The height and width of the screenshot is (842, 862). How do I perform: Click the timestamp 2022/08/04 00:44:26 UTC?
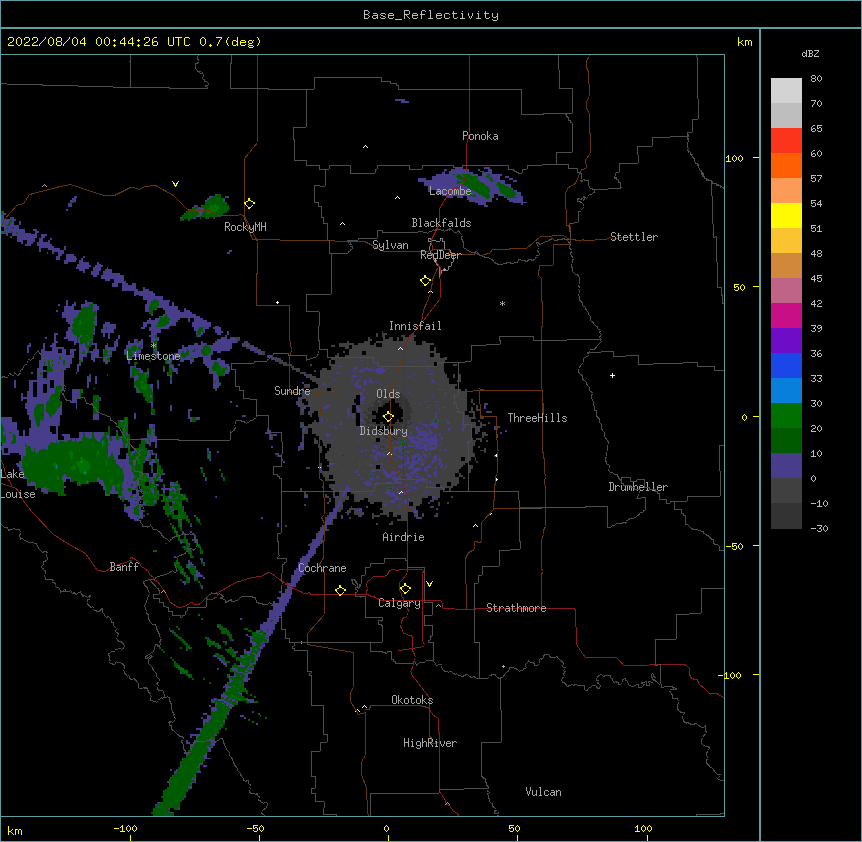99,42
